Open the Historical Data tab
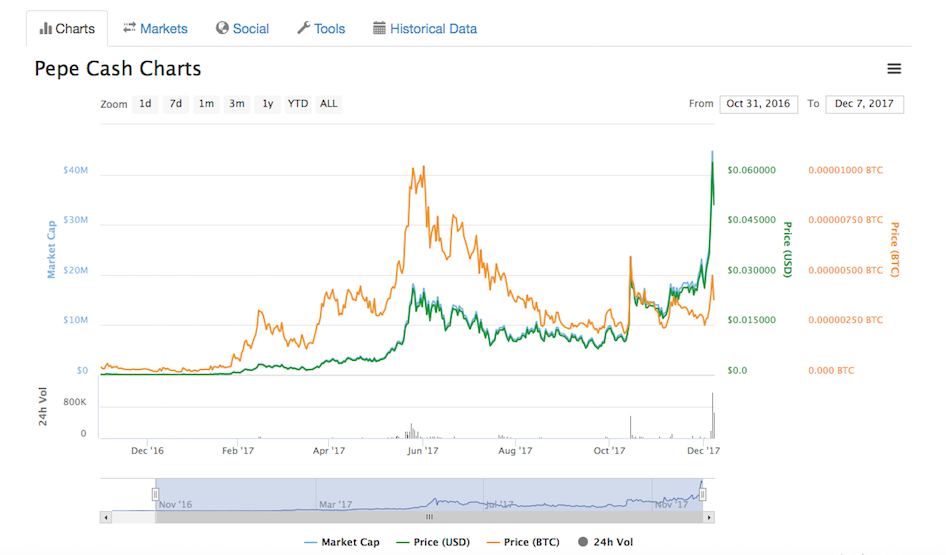 [x=425, y=28]
